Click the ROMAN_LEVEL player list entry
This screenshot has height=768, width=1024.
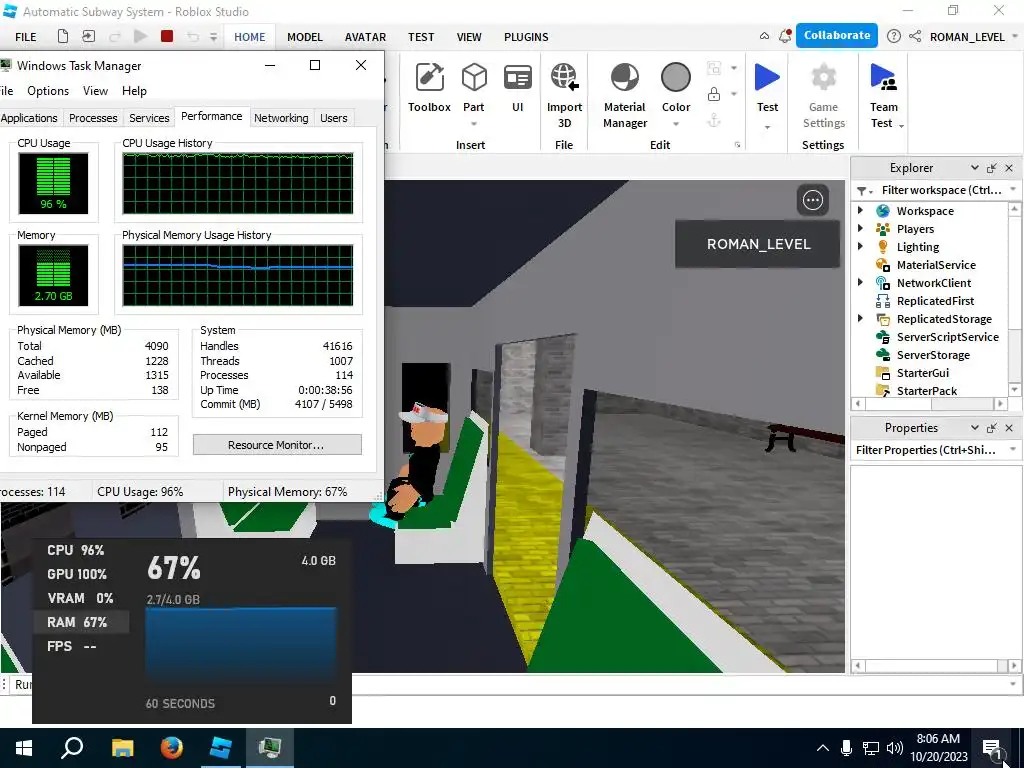point(758,244)
